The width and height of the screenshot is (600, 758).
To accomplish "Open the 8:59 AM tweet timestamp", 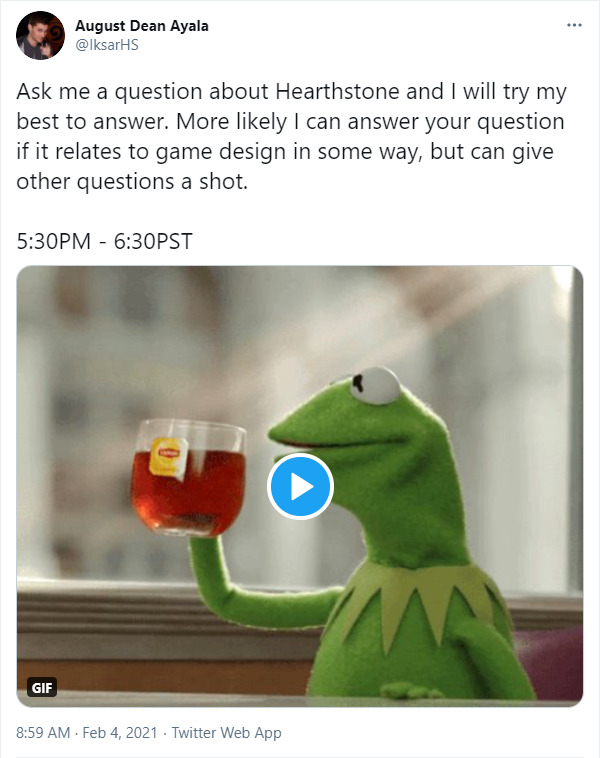I will [44, 733].
